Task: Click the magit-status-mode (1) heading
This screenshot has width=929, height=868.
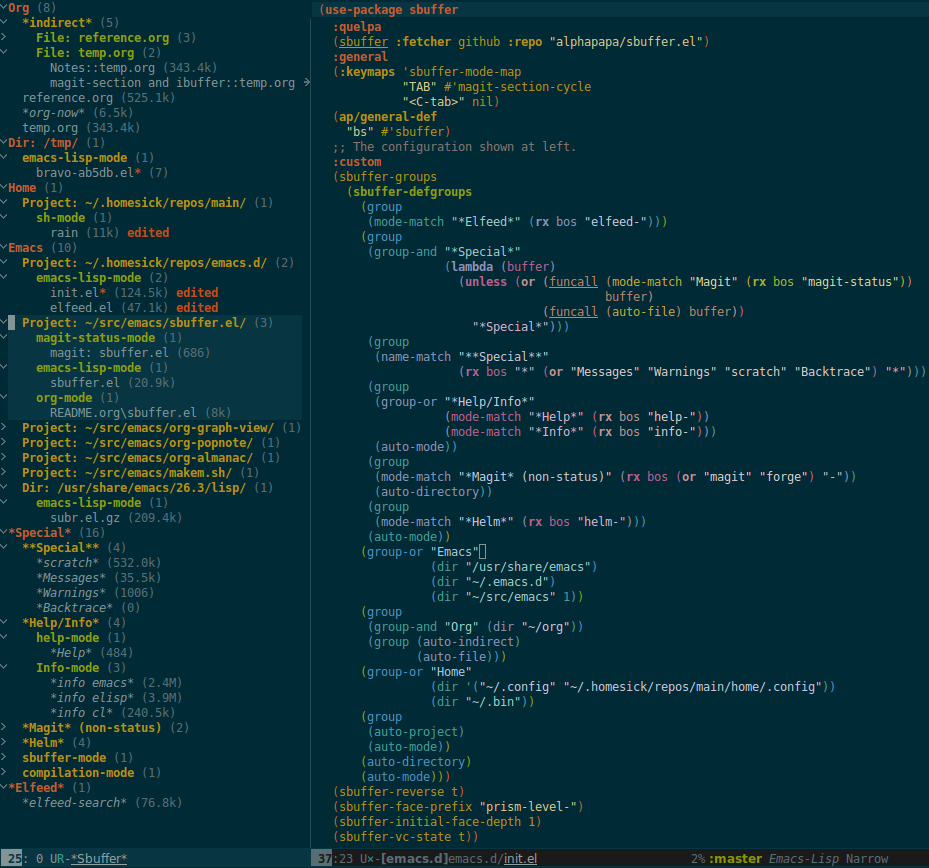Action: 109,337
